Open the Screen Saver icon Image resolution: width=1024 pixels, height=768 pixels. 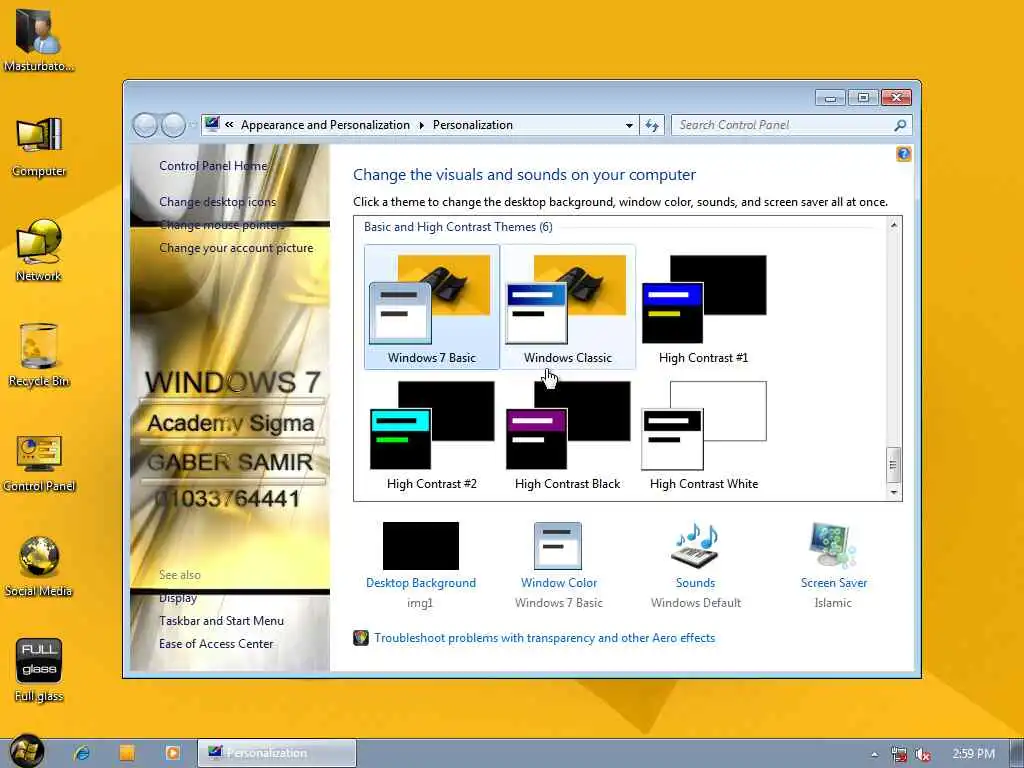833,546
